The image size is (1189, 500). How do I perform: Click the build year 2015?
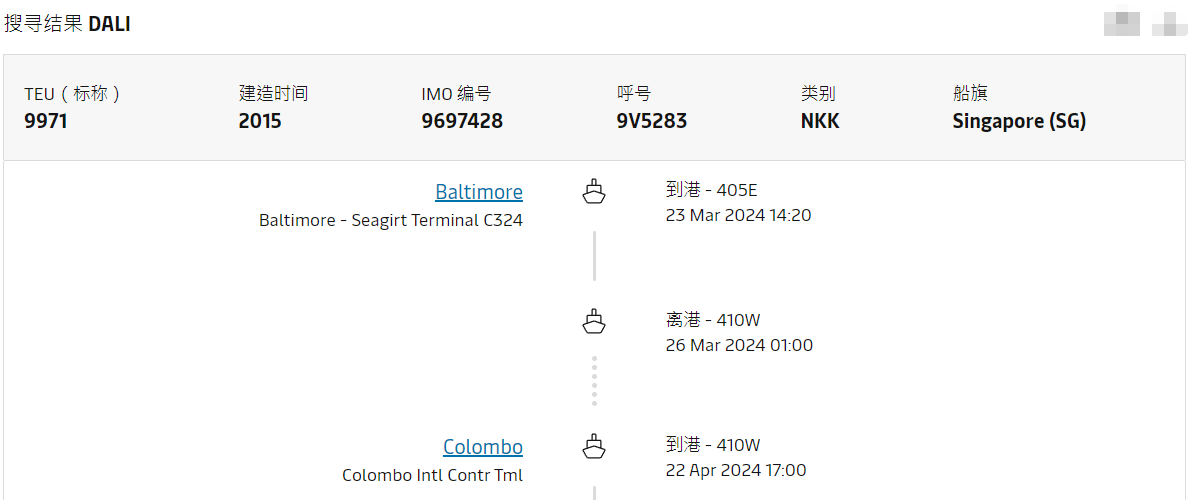click(x=260, y=121)
